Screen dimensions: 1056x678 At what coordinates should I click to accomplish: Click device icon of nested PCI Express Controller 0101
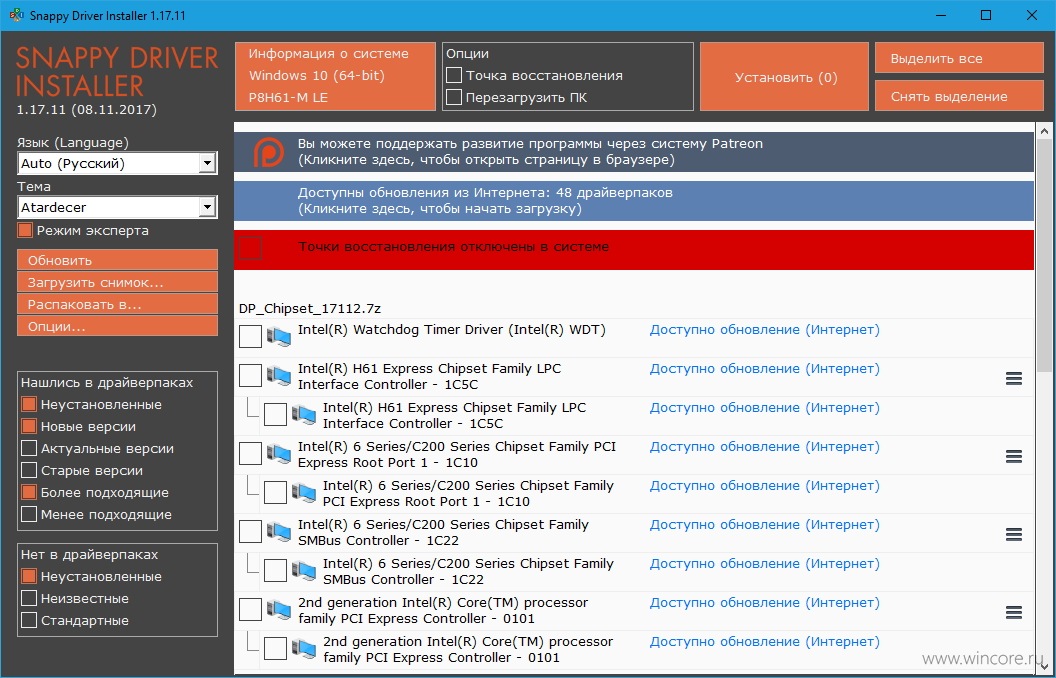point(304,648)
